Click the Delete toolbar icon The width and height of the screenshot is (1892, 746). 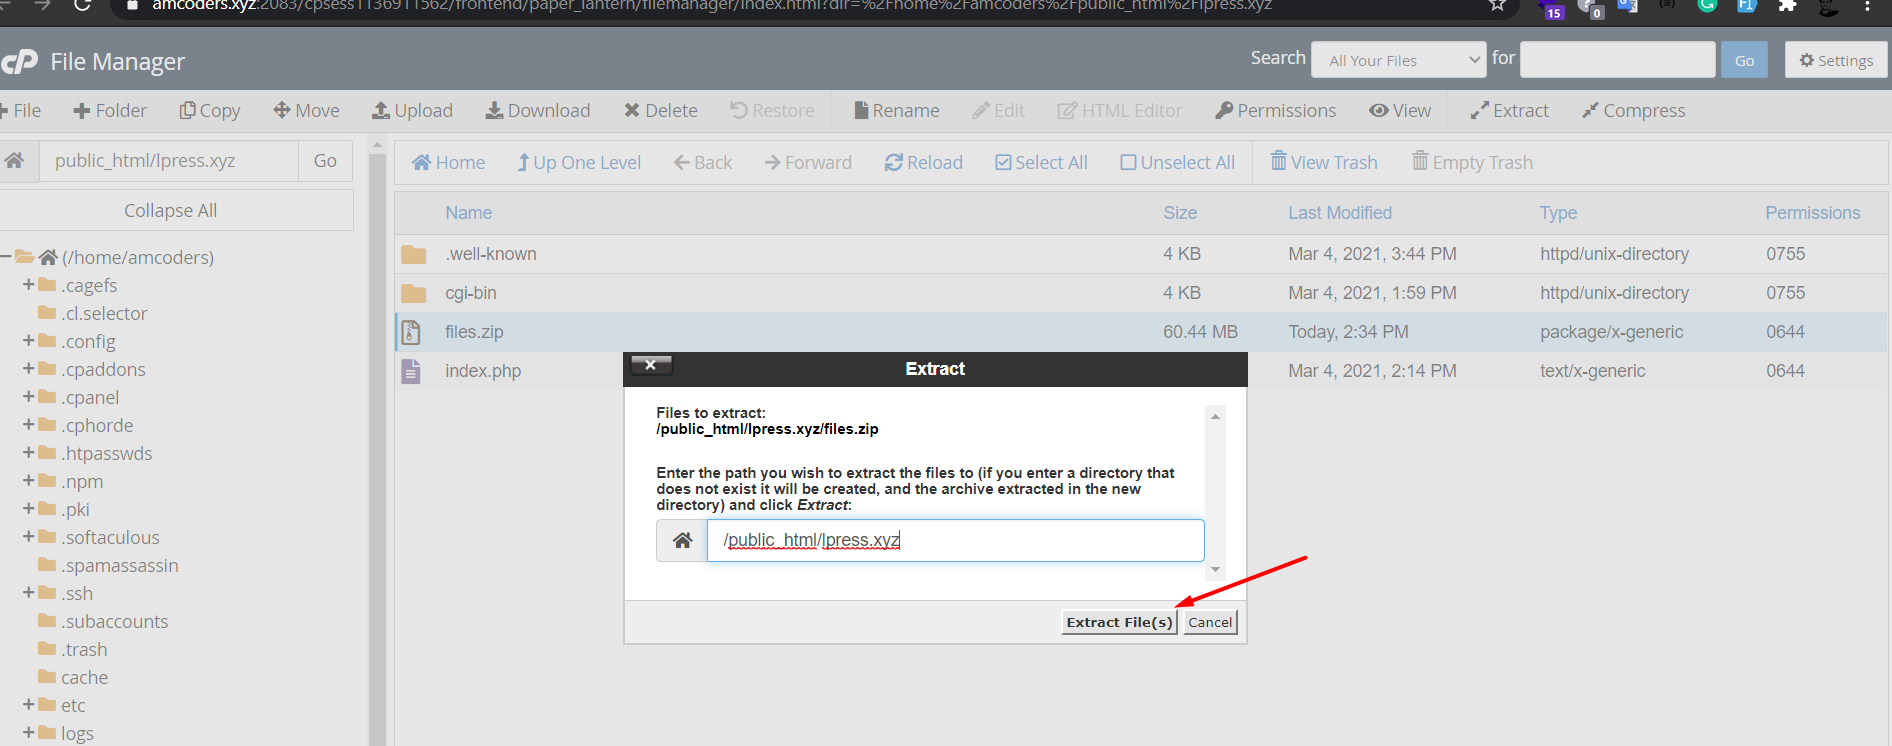point(632,111)
